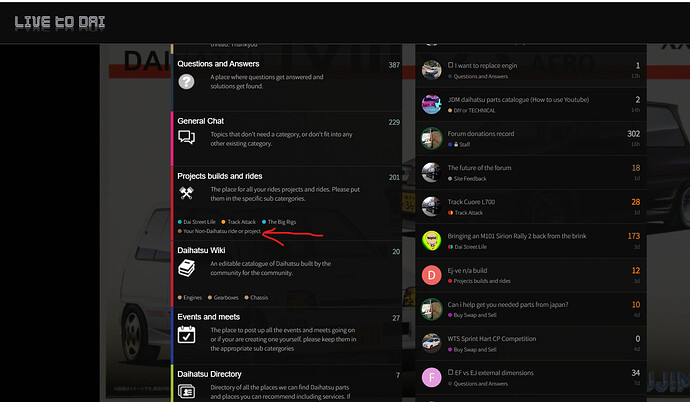The width and height of the screenshot is (690, 402).
Task: Click the Projects builds crossed-tools icon
Action: (x=186, y=193)
